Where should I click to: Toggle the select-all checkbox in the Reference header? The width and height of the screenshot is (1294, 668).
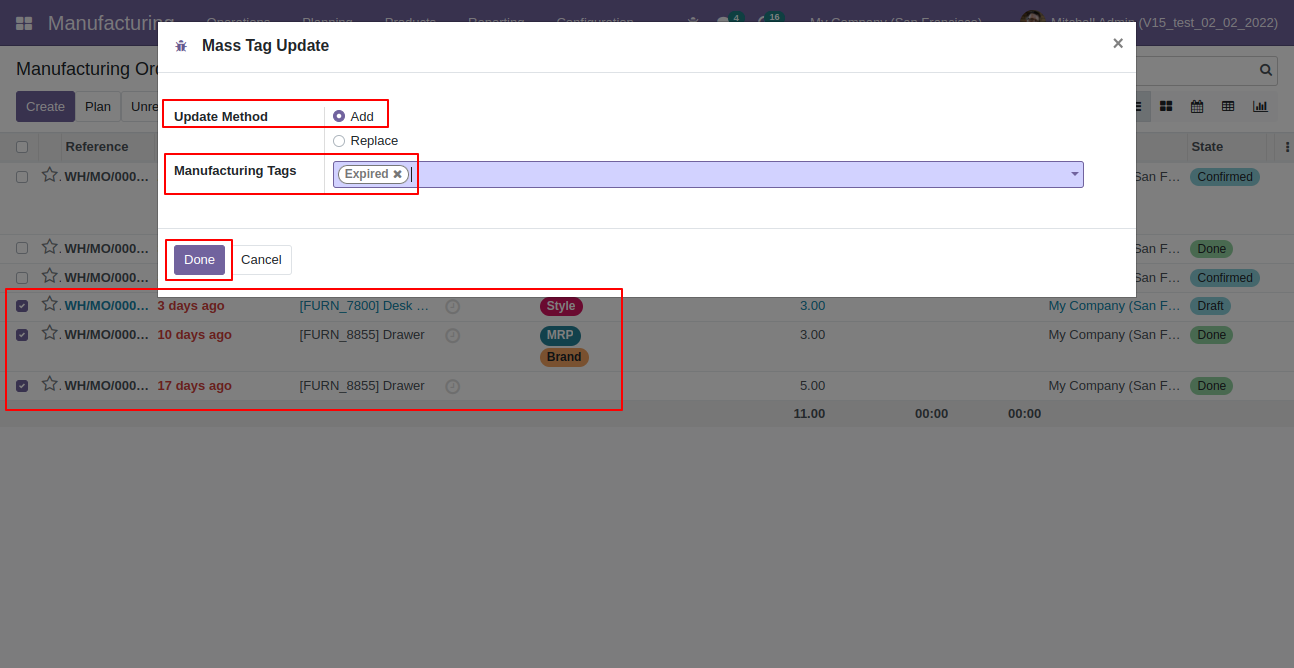pos(22,147)
